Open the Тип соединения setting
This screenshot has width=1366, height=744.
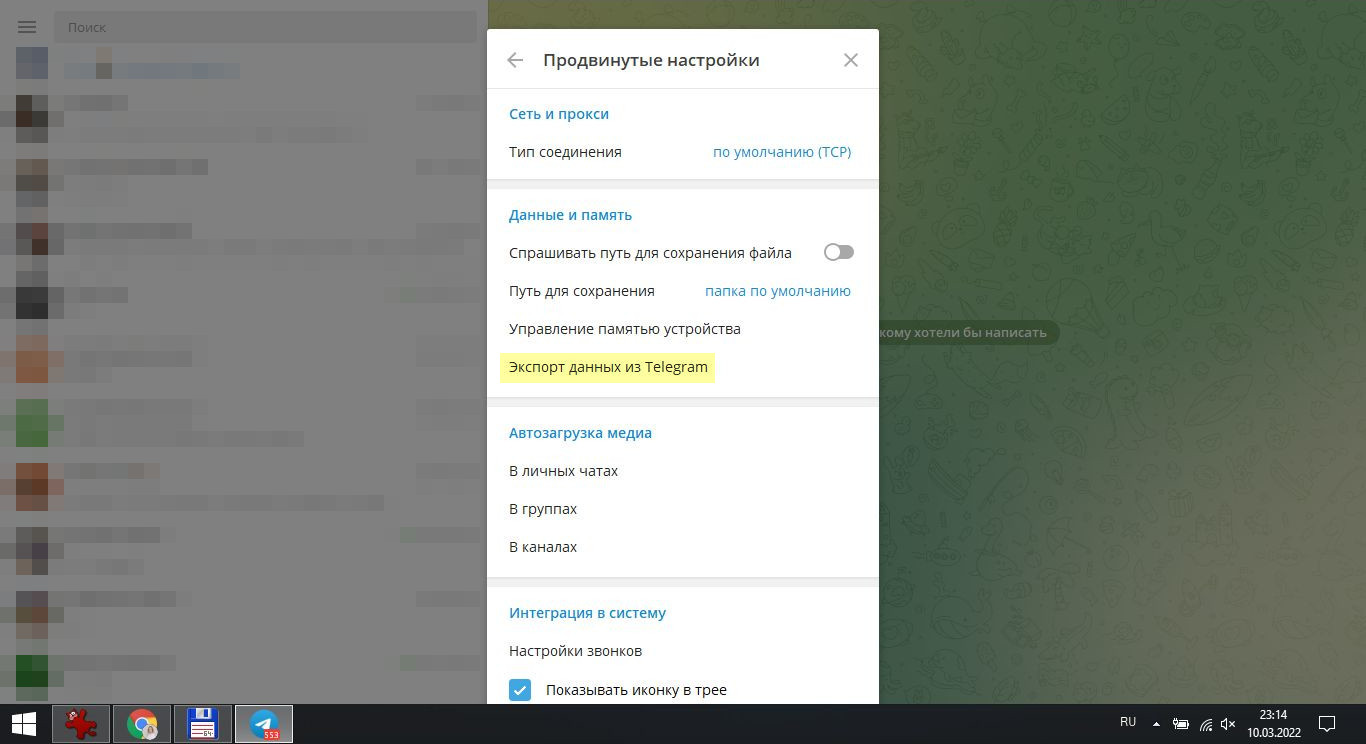(683, 152)
